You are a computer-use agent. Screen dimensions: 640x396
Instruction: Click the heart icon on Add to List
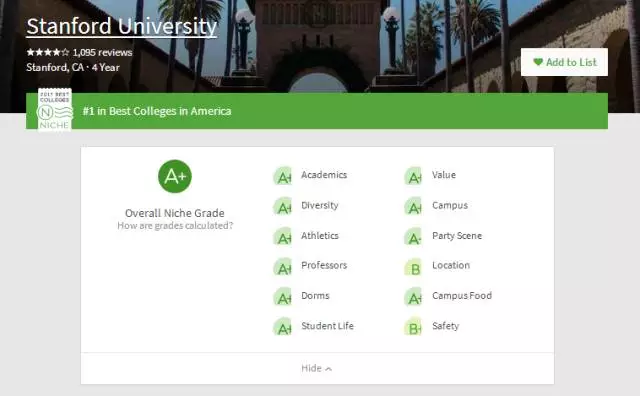pos(538,62)
